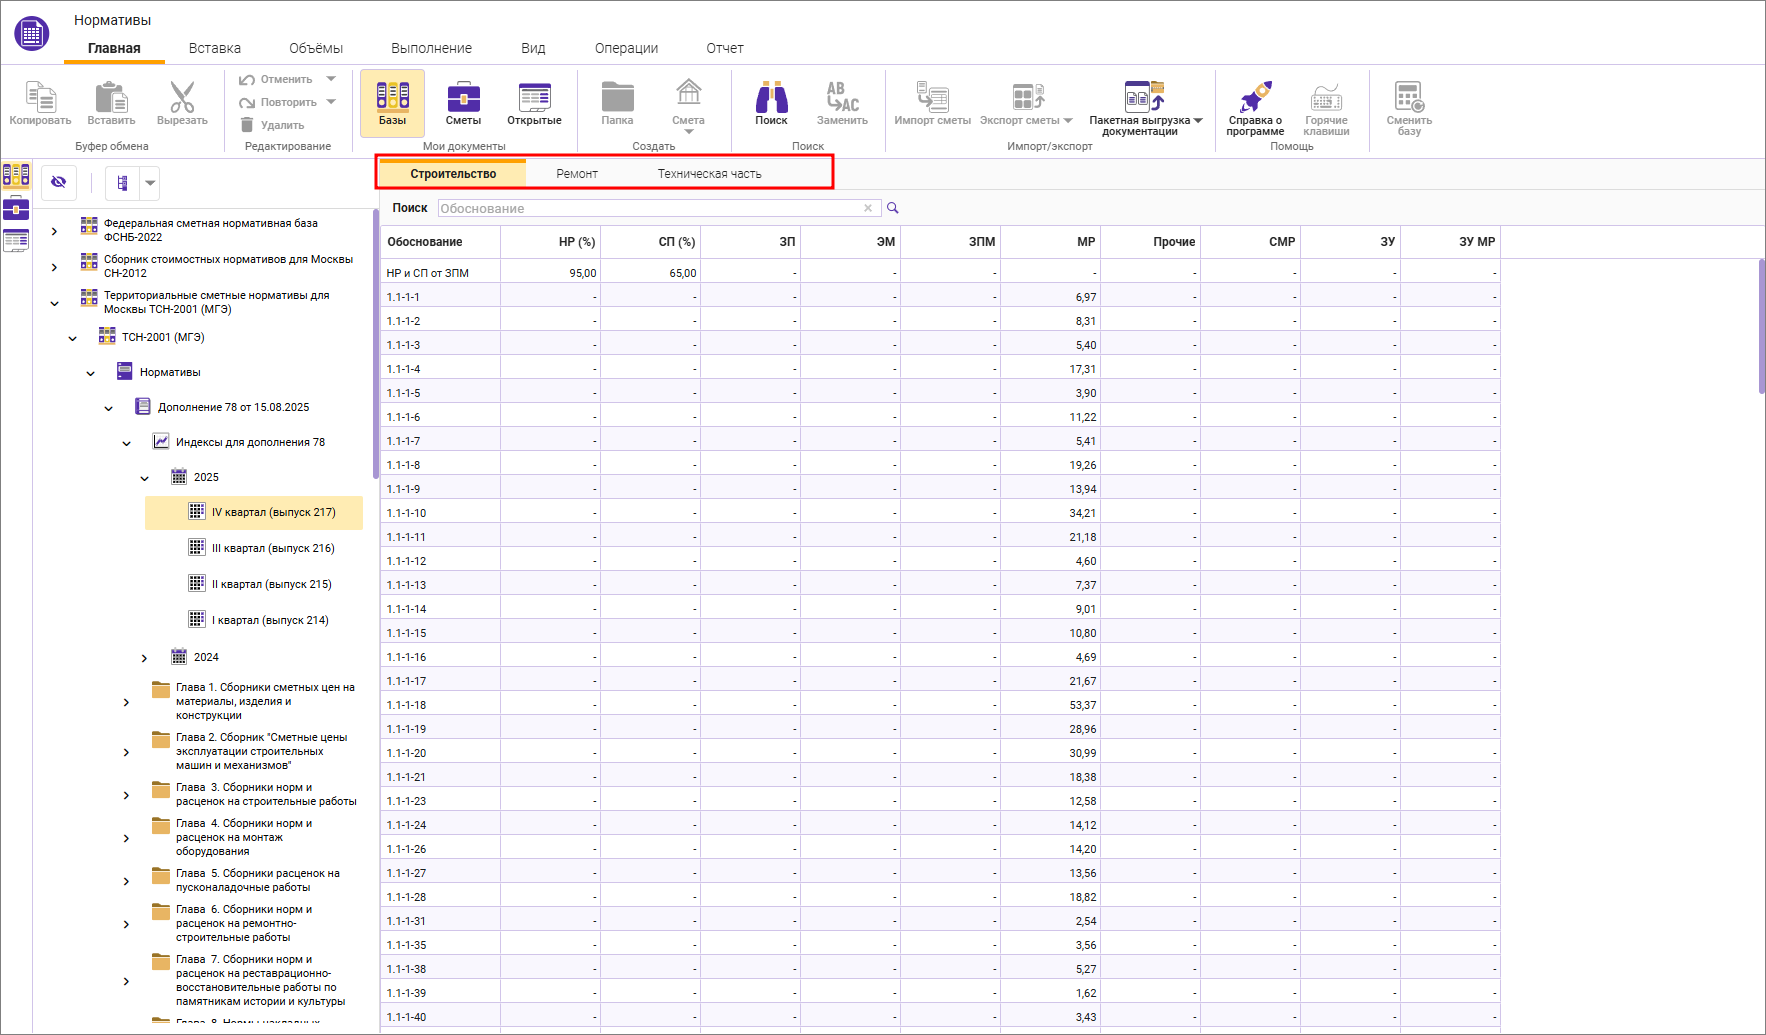
Task: Expand Федеральная сметная нормативная база node
Action: click(x=54, y=231)
